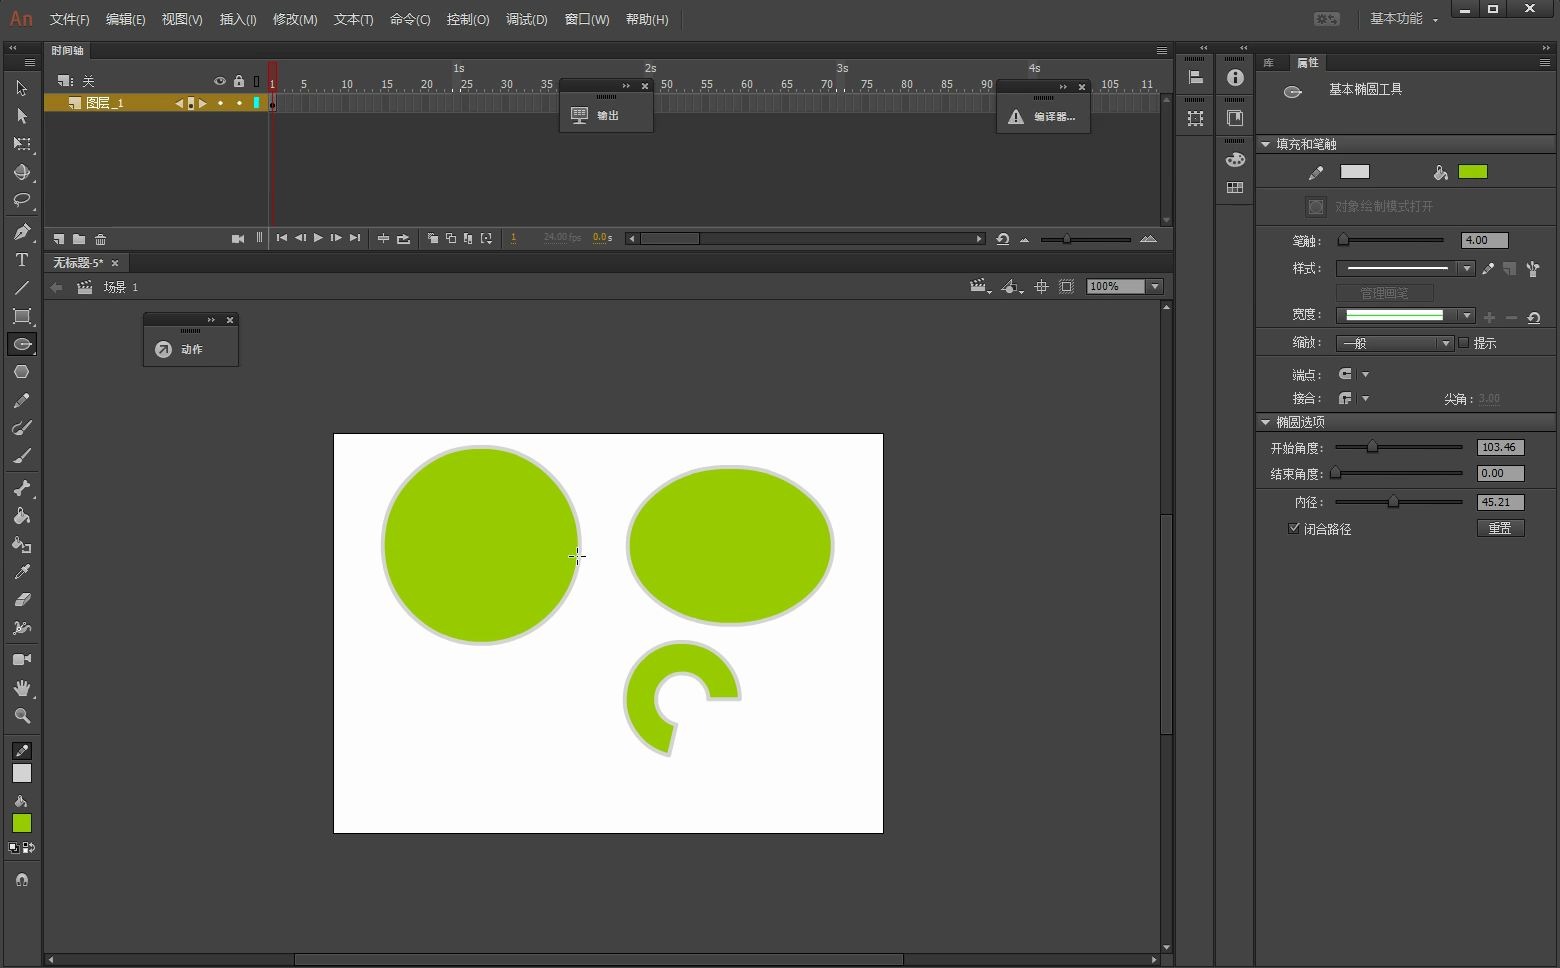The height and width of the screenshot is (968, 1560).
Task: Select the Zoom magnifier tool
Action: pos(21,716)
